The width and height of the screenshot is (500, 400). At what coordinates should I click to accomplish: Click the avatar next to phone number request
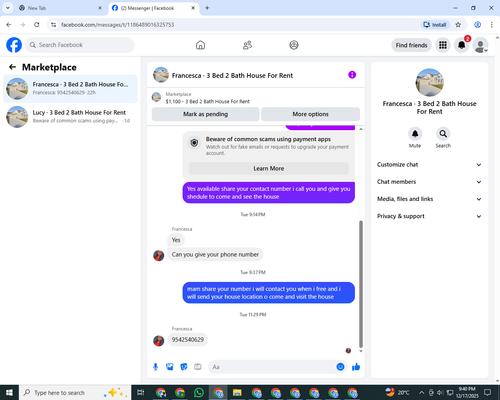[x=158, y=256]
